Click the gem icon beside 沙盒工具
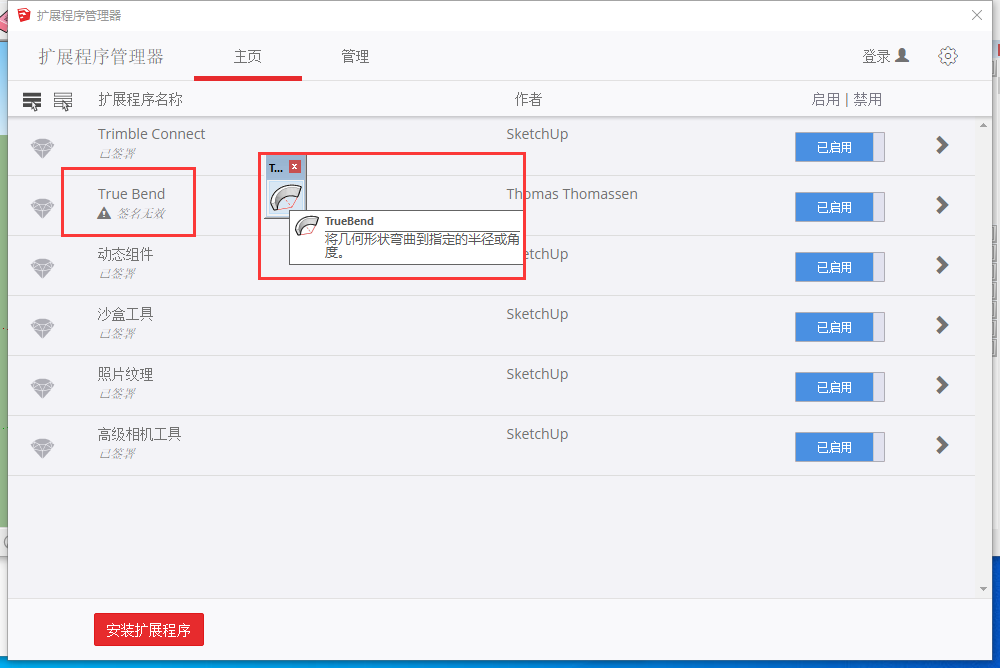Viewport: 1000px width, 668px height. [43, 328]
